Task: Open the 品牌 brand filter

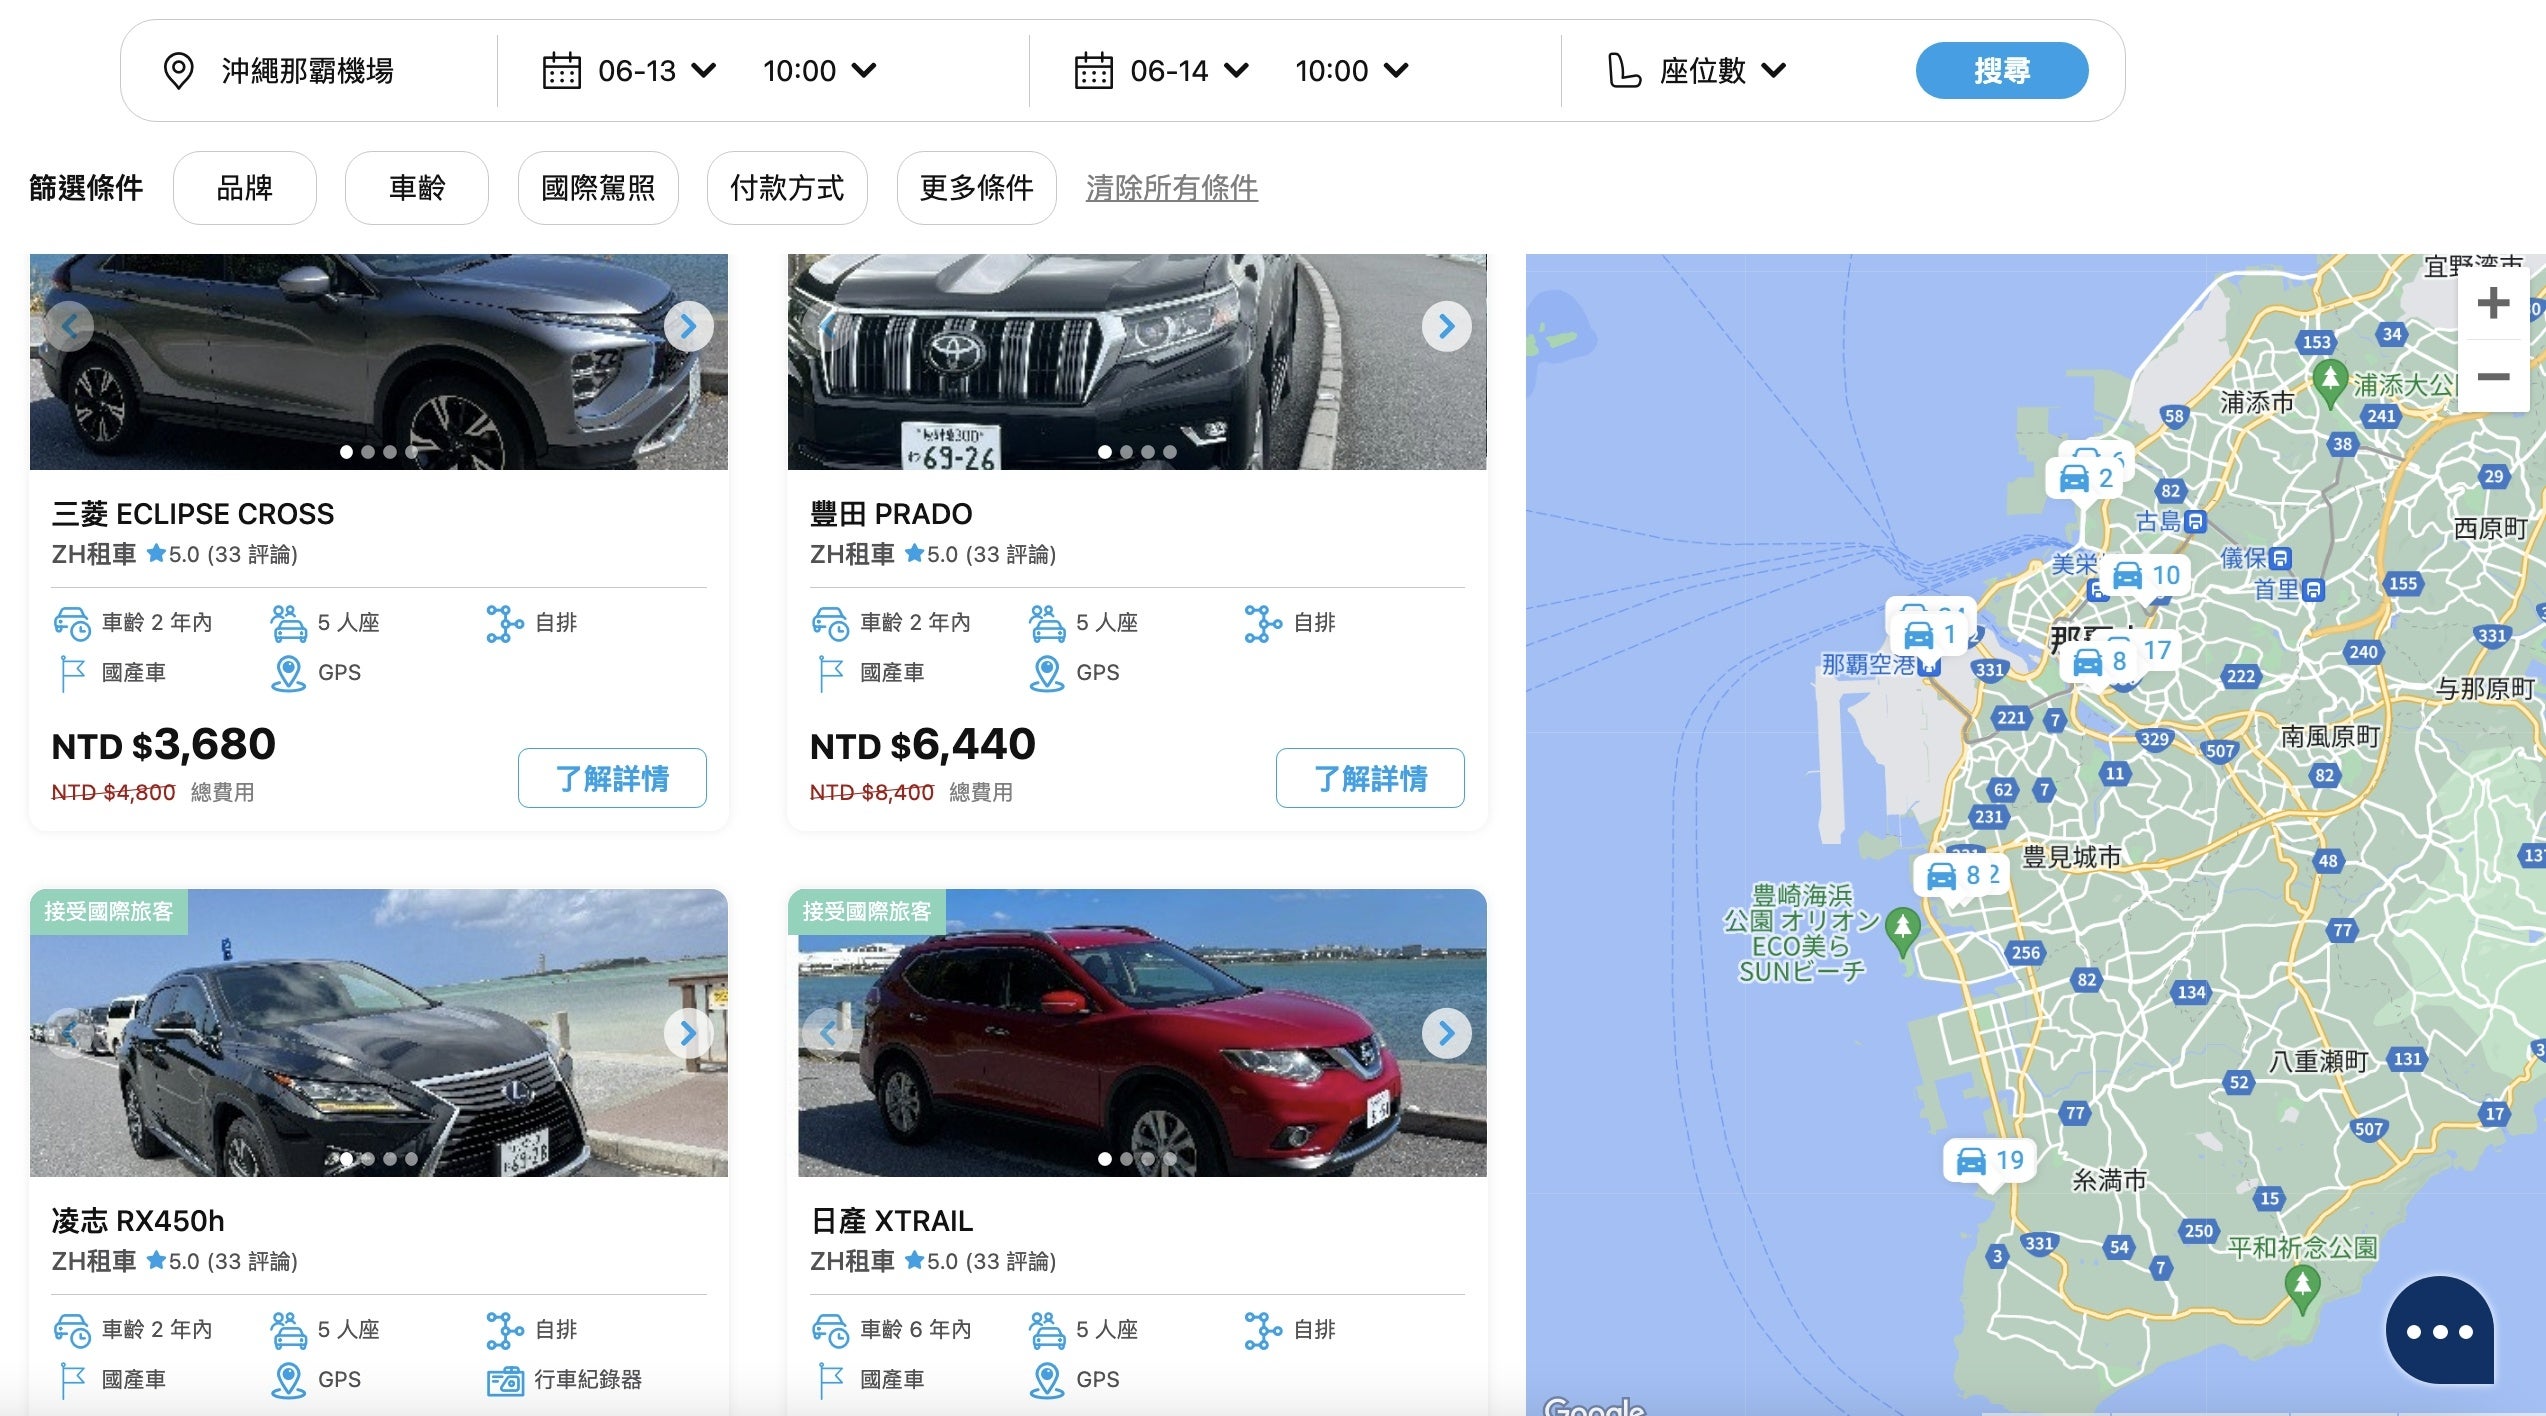Action: click(245, 188)
